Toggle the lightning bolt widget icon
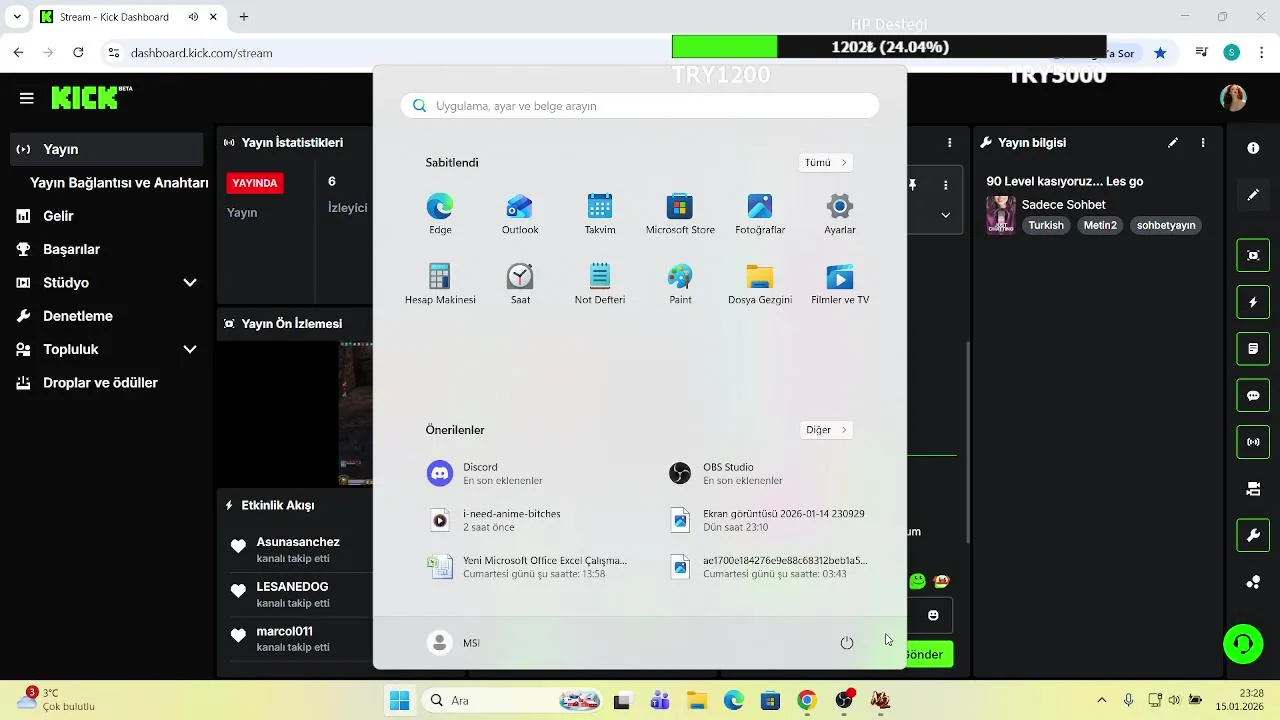Screen dimensions: 1280x720 (1253, 302)
